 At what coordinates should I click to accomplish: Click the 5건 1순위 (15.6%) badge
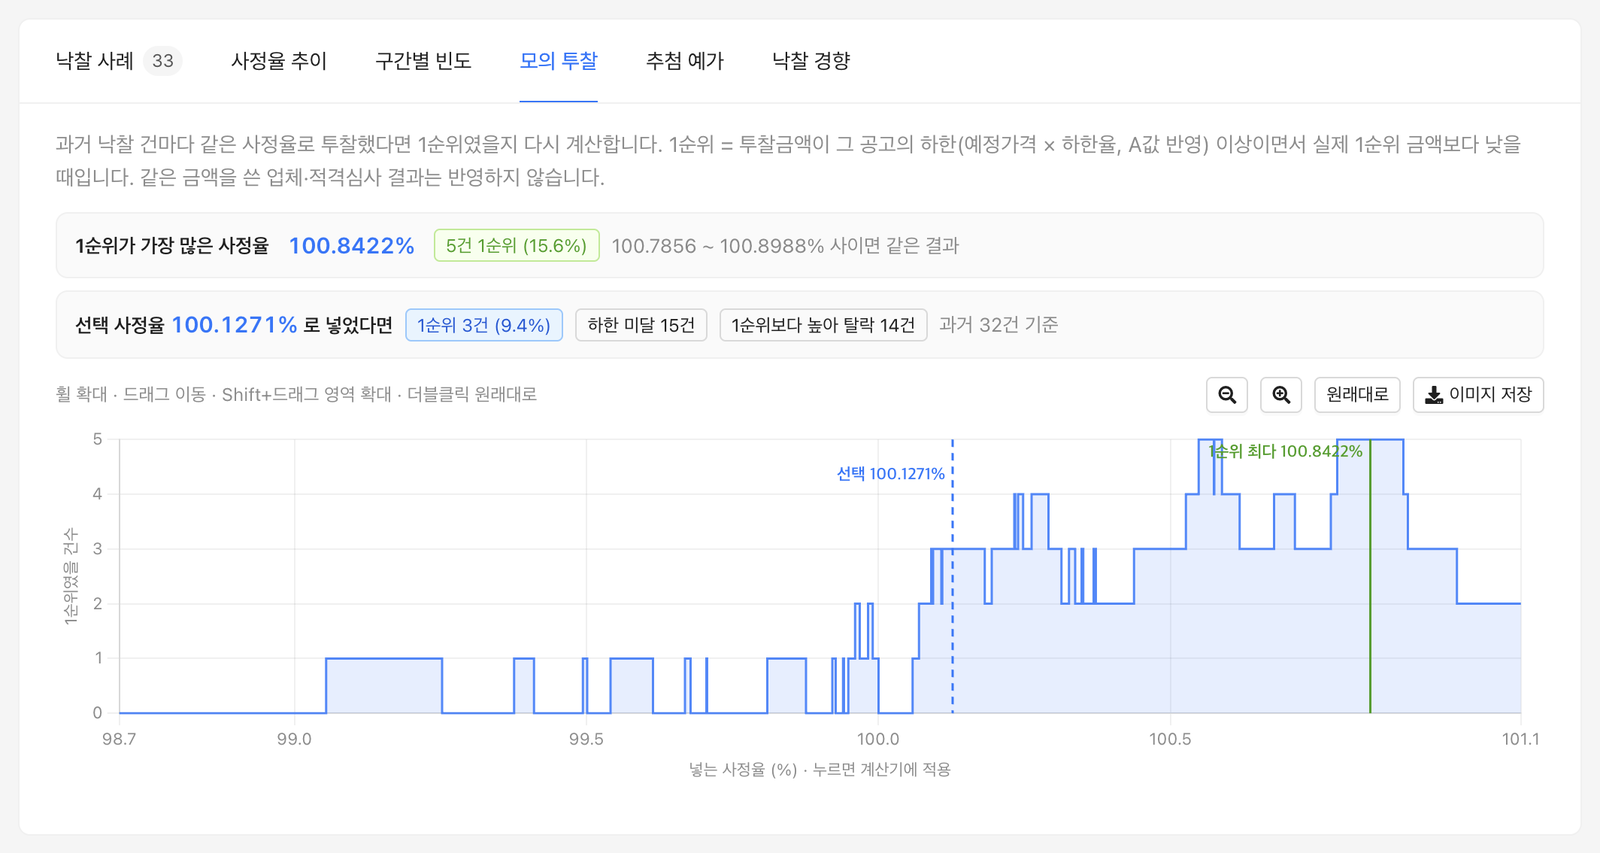[517, 246]
